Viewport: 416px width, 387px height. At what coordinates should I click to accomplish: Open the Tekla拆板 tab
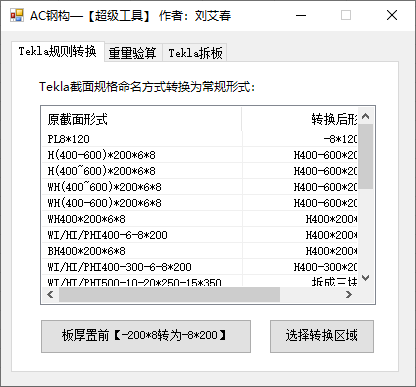195,53
